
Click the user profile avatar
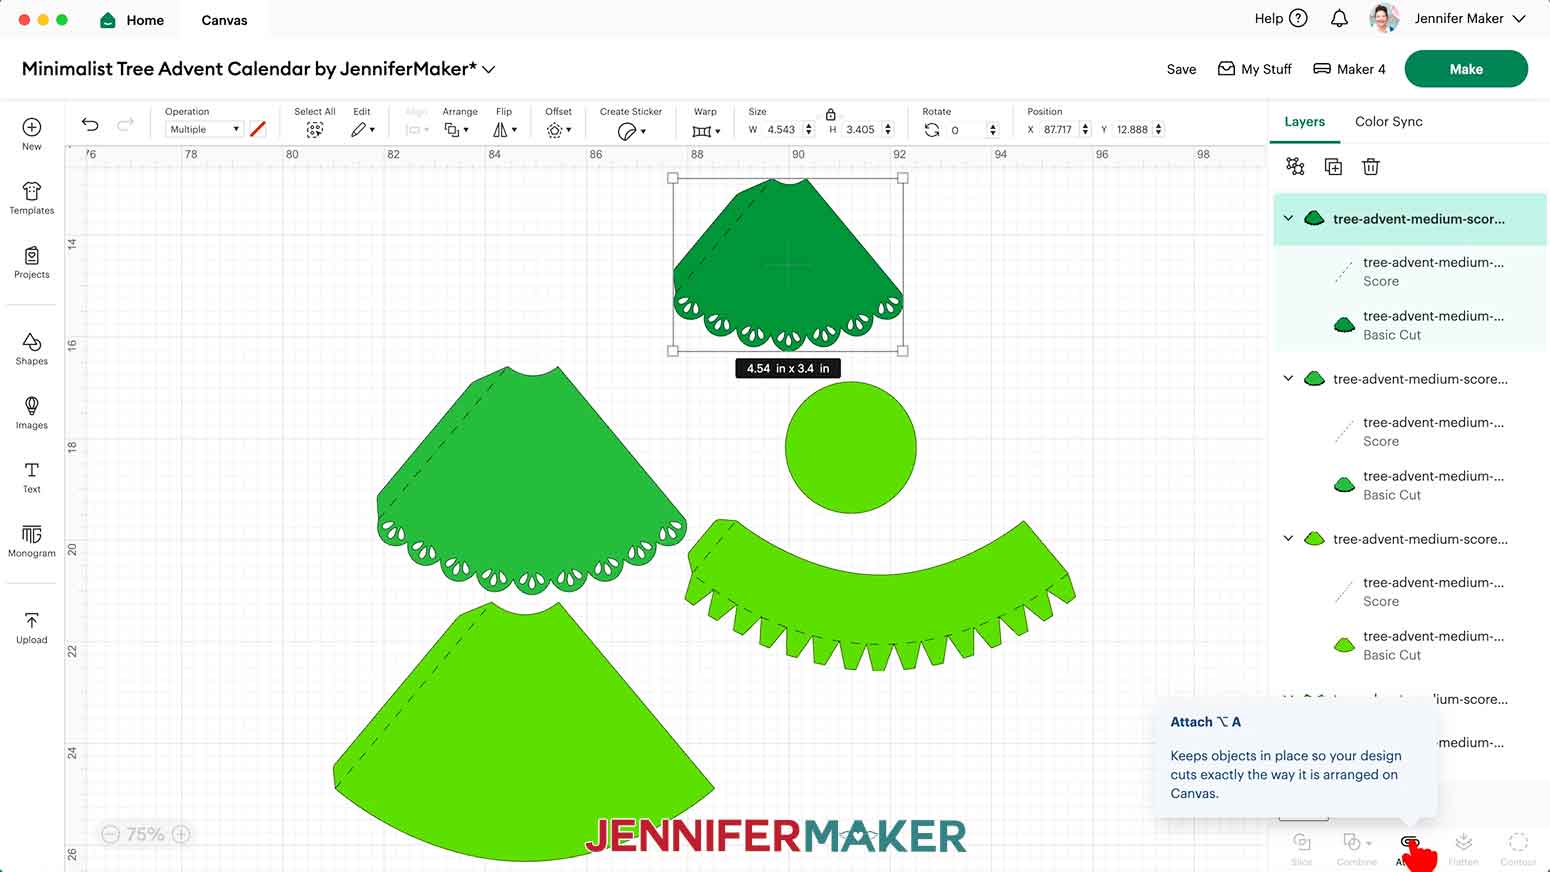coord(1384,18)
